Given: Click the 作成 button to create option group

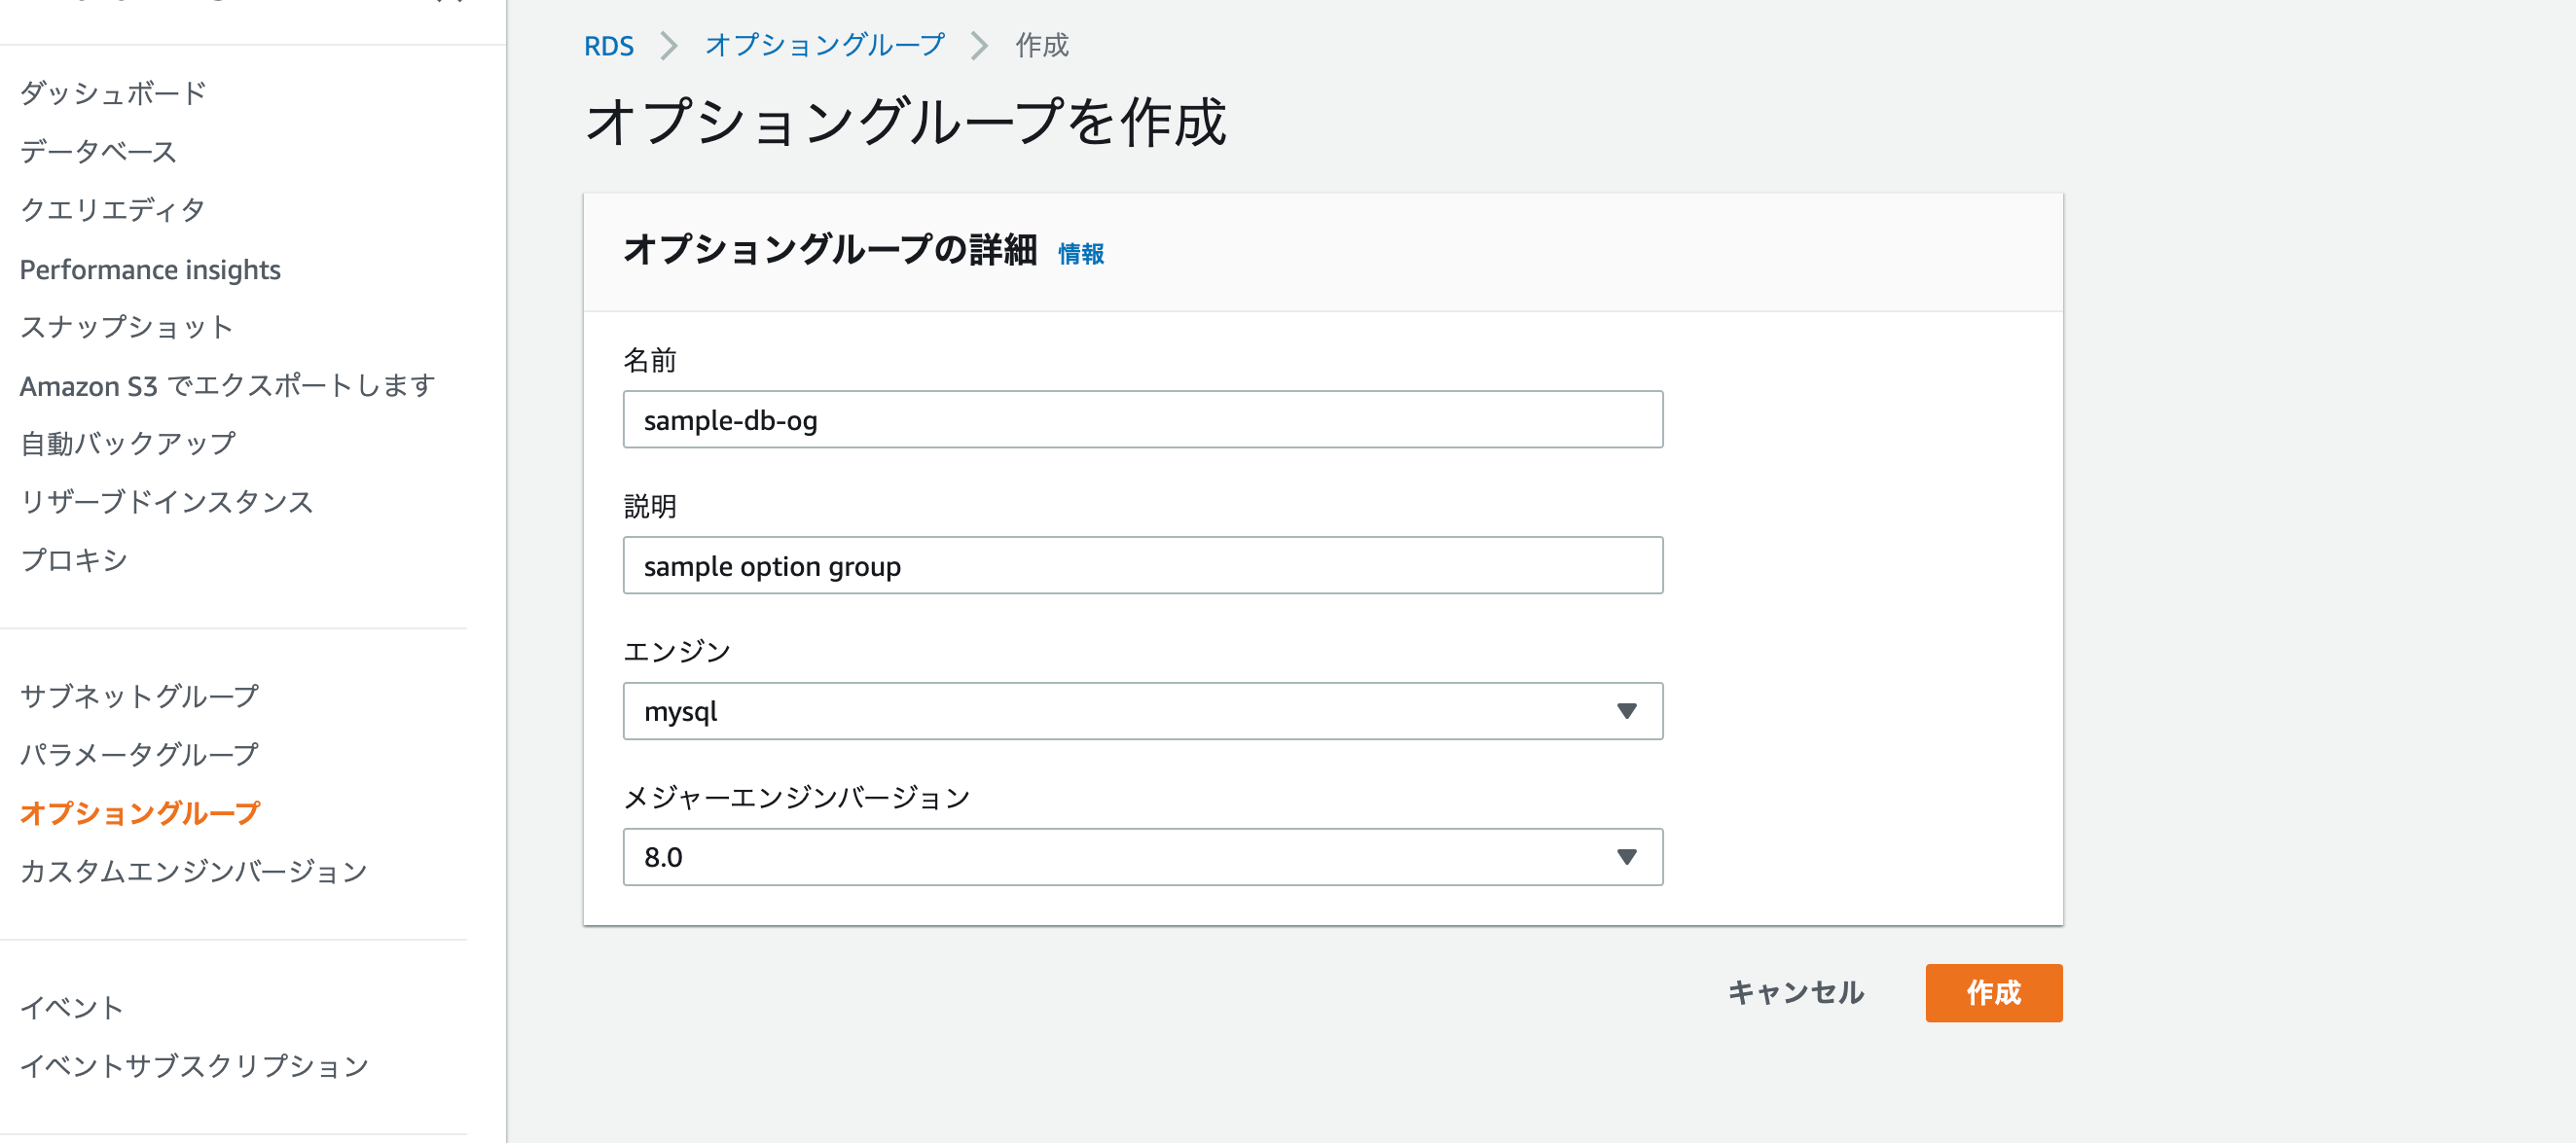Looking at the screenshot, I should point(1993,993).
